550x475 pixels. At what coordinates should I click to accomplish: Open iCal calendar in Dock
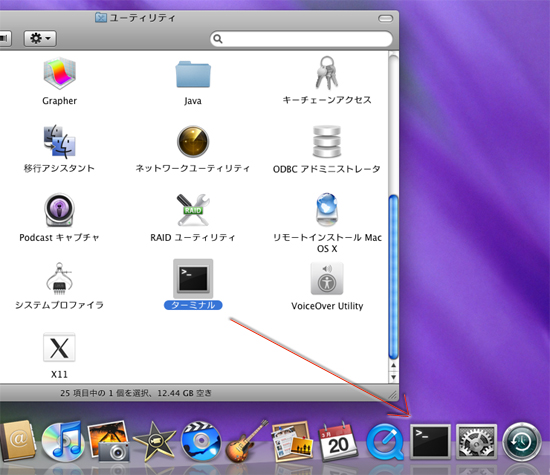337,442
